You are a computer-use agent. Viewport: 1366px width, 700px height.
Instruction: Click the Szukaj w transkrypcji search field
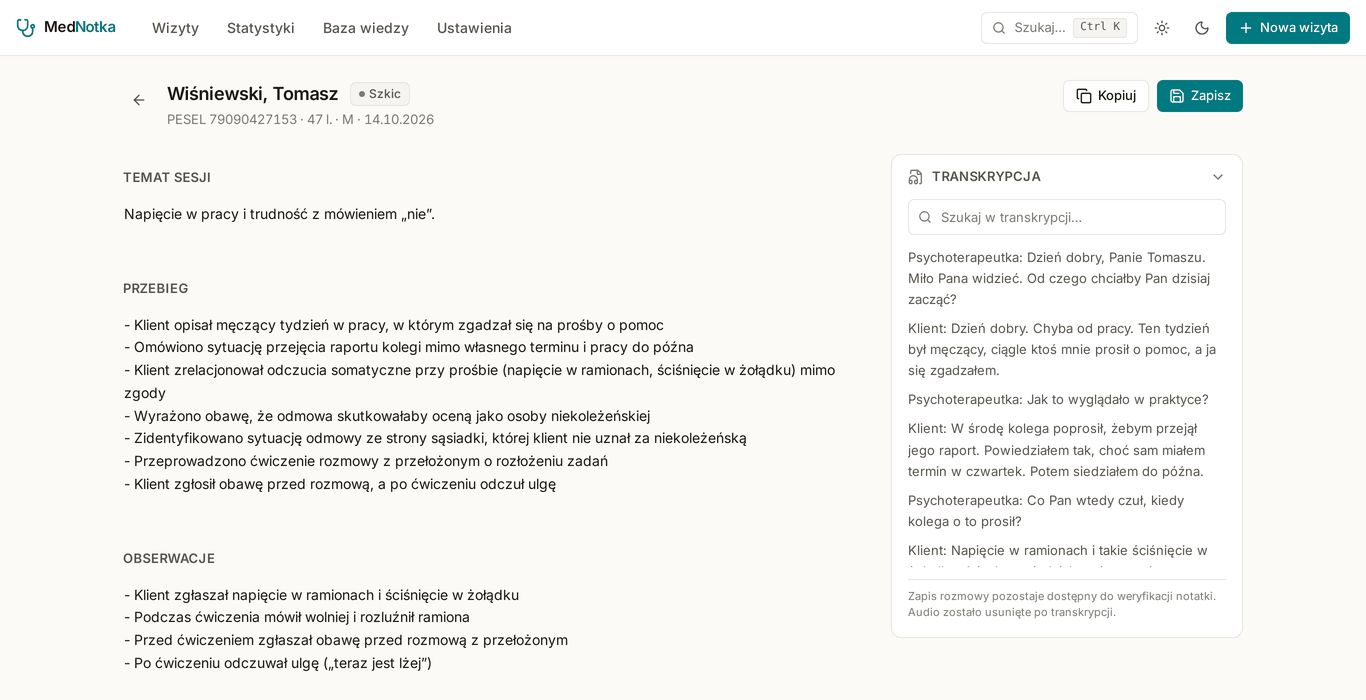[1067, 217]
